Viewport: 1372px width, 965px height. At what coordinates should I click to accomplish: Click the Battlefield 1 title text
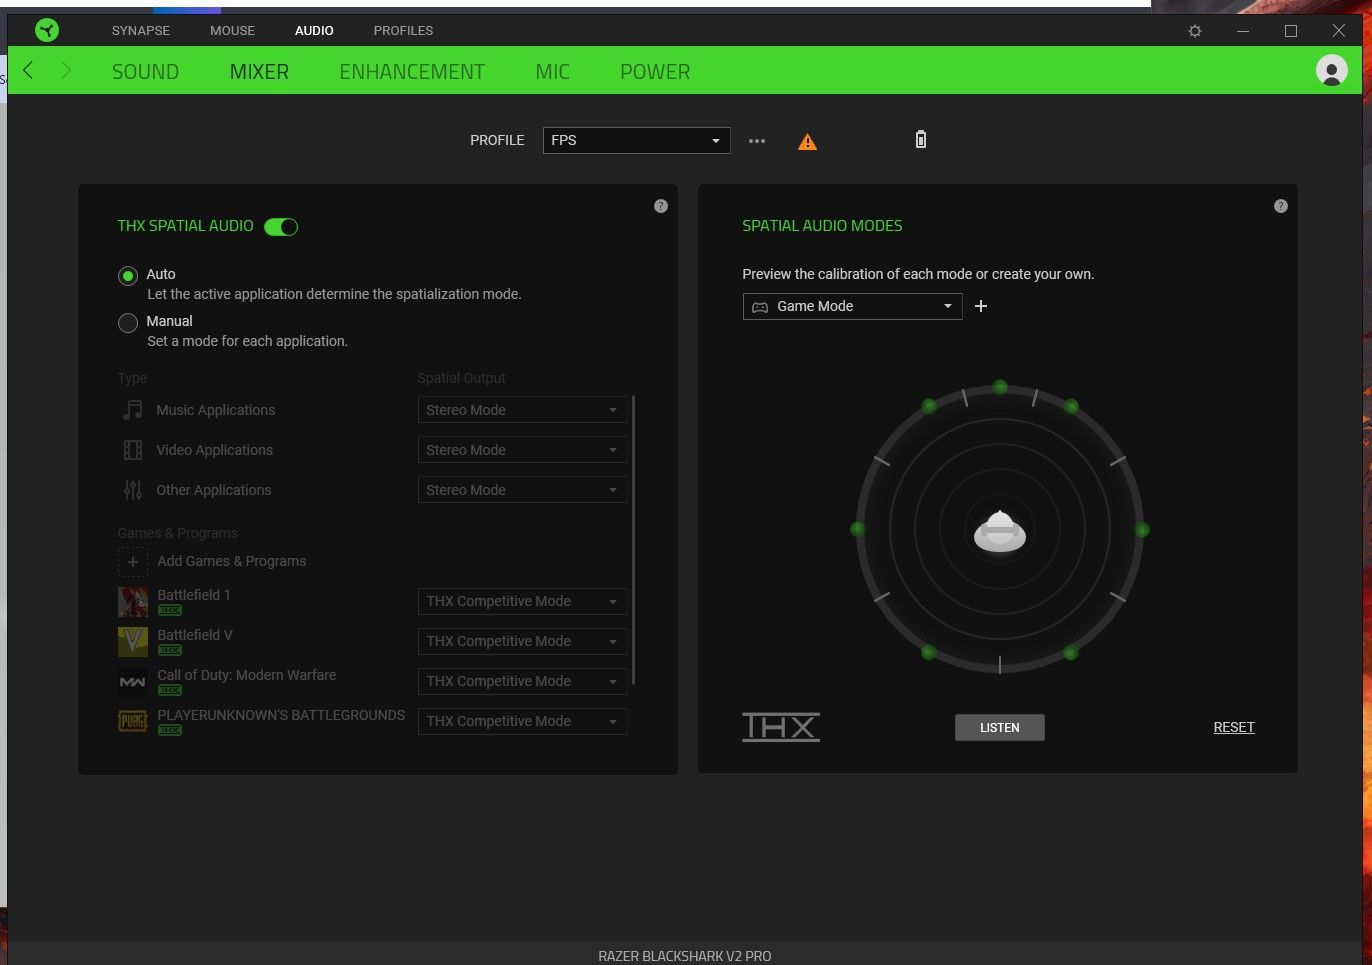click(194, 595)
